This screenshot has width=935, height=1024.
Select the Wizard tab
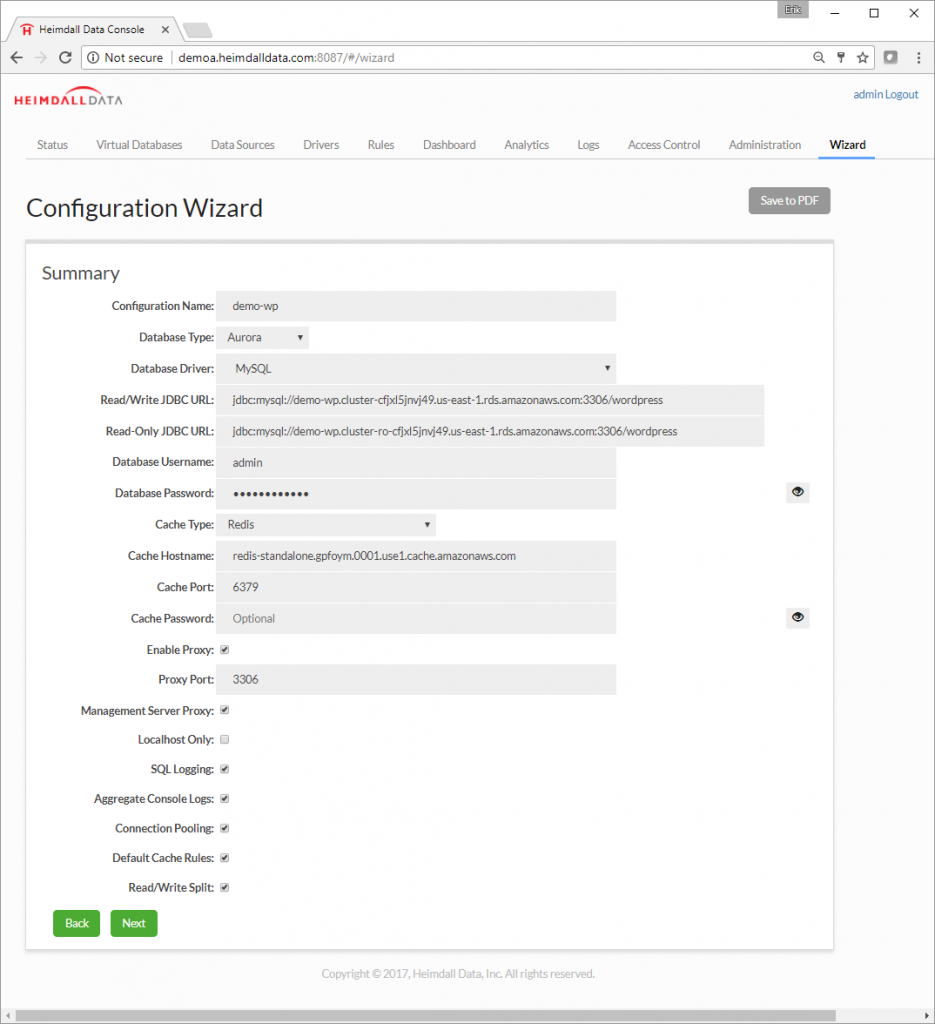pyautogui.click(x=848, y=145)
